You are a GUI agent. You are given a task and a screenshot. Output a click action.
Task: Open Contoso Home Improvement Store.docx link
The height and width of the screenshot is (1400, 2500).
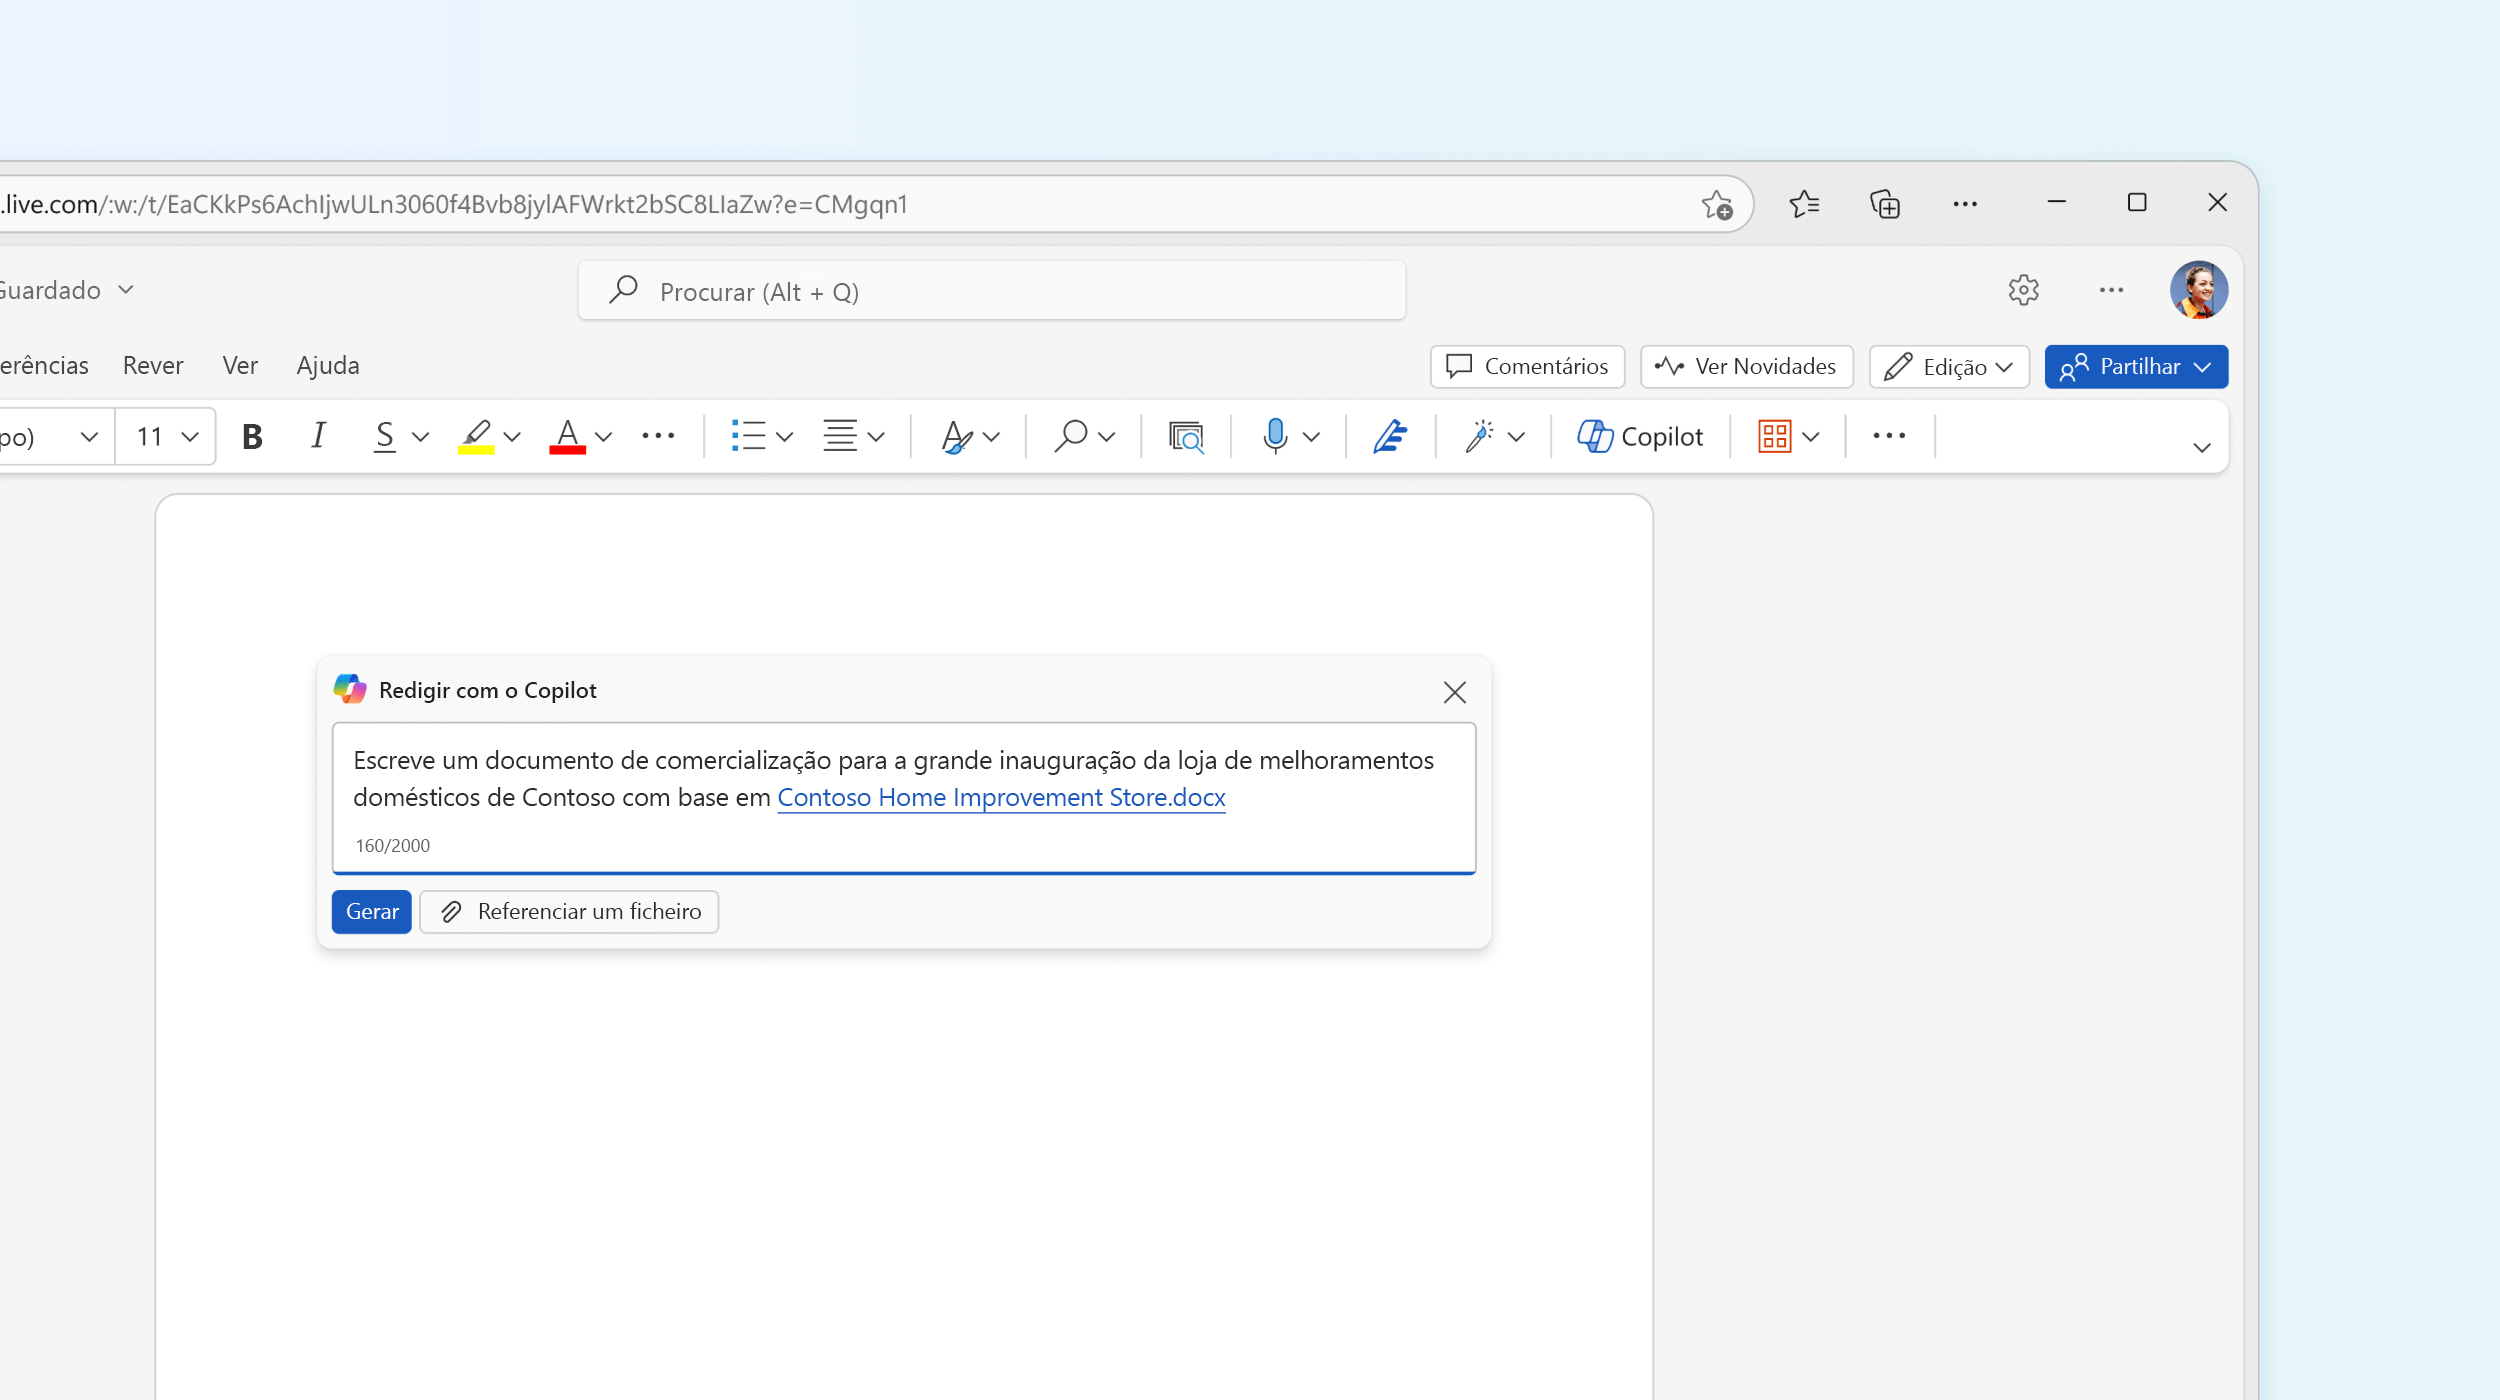(x=999, y=795)
